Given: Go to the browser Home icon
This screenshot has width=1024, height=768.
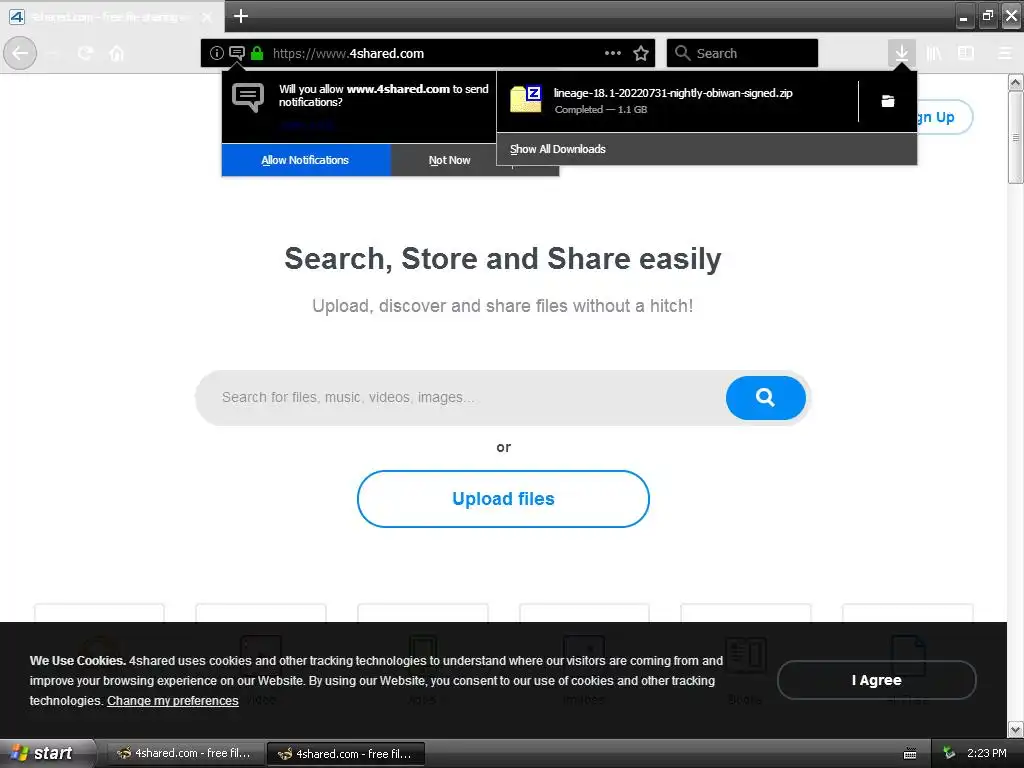Looking at the screenshot, I should (117, 53).
